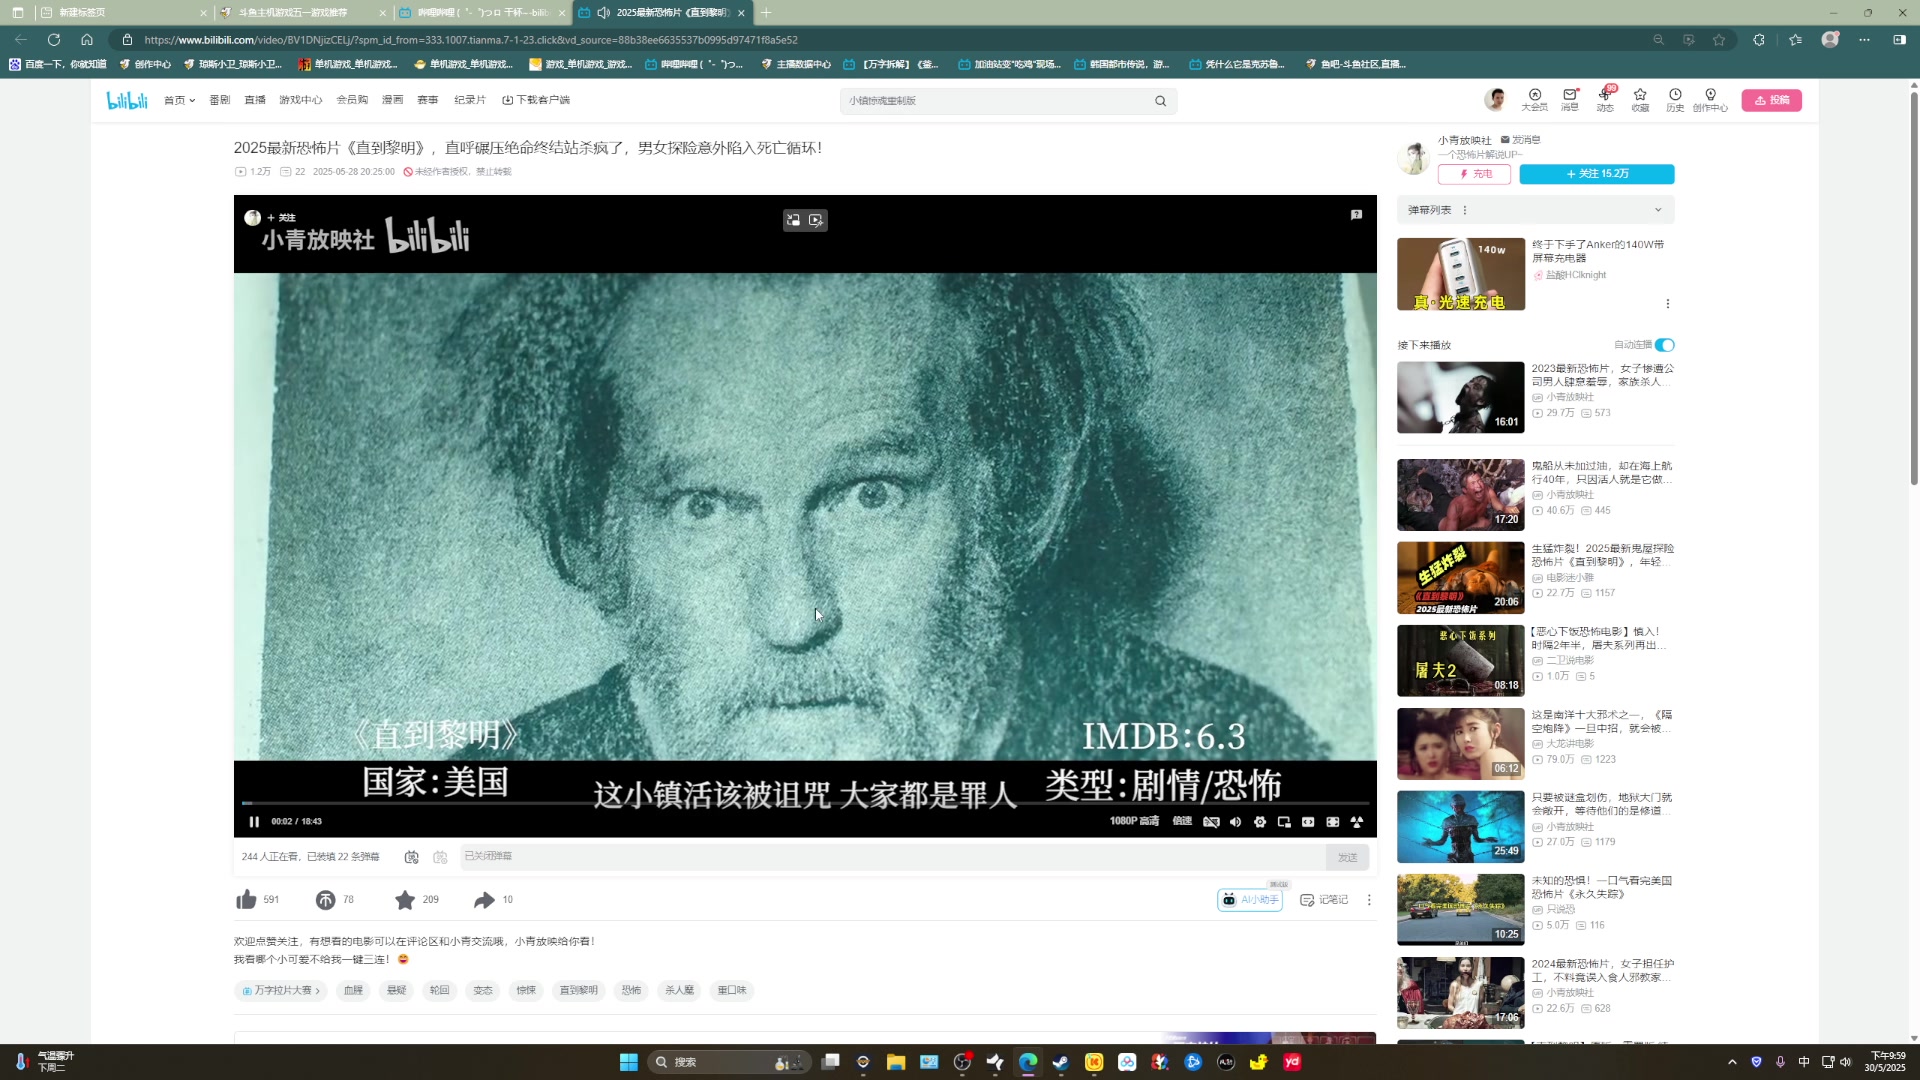The width and height of the screenshot is (1920, 1080).
Task: Follow uploader with 关注 15.2万 button
Action: 1597,174
